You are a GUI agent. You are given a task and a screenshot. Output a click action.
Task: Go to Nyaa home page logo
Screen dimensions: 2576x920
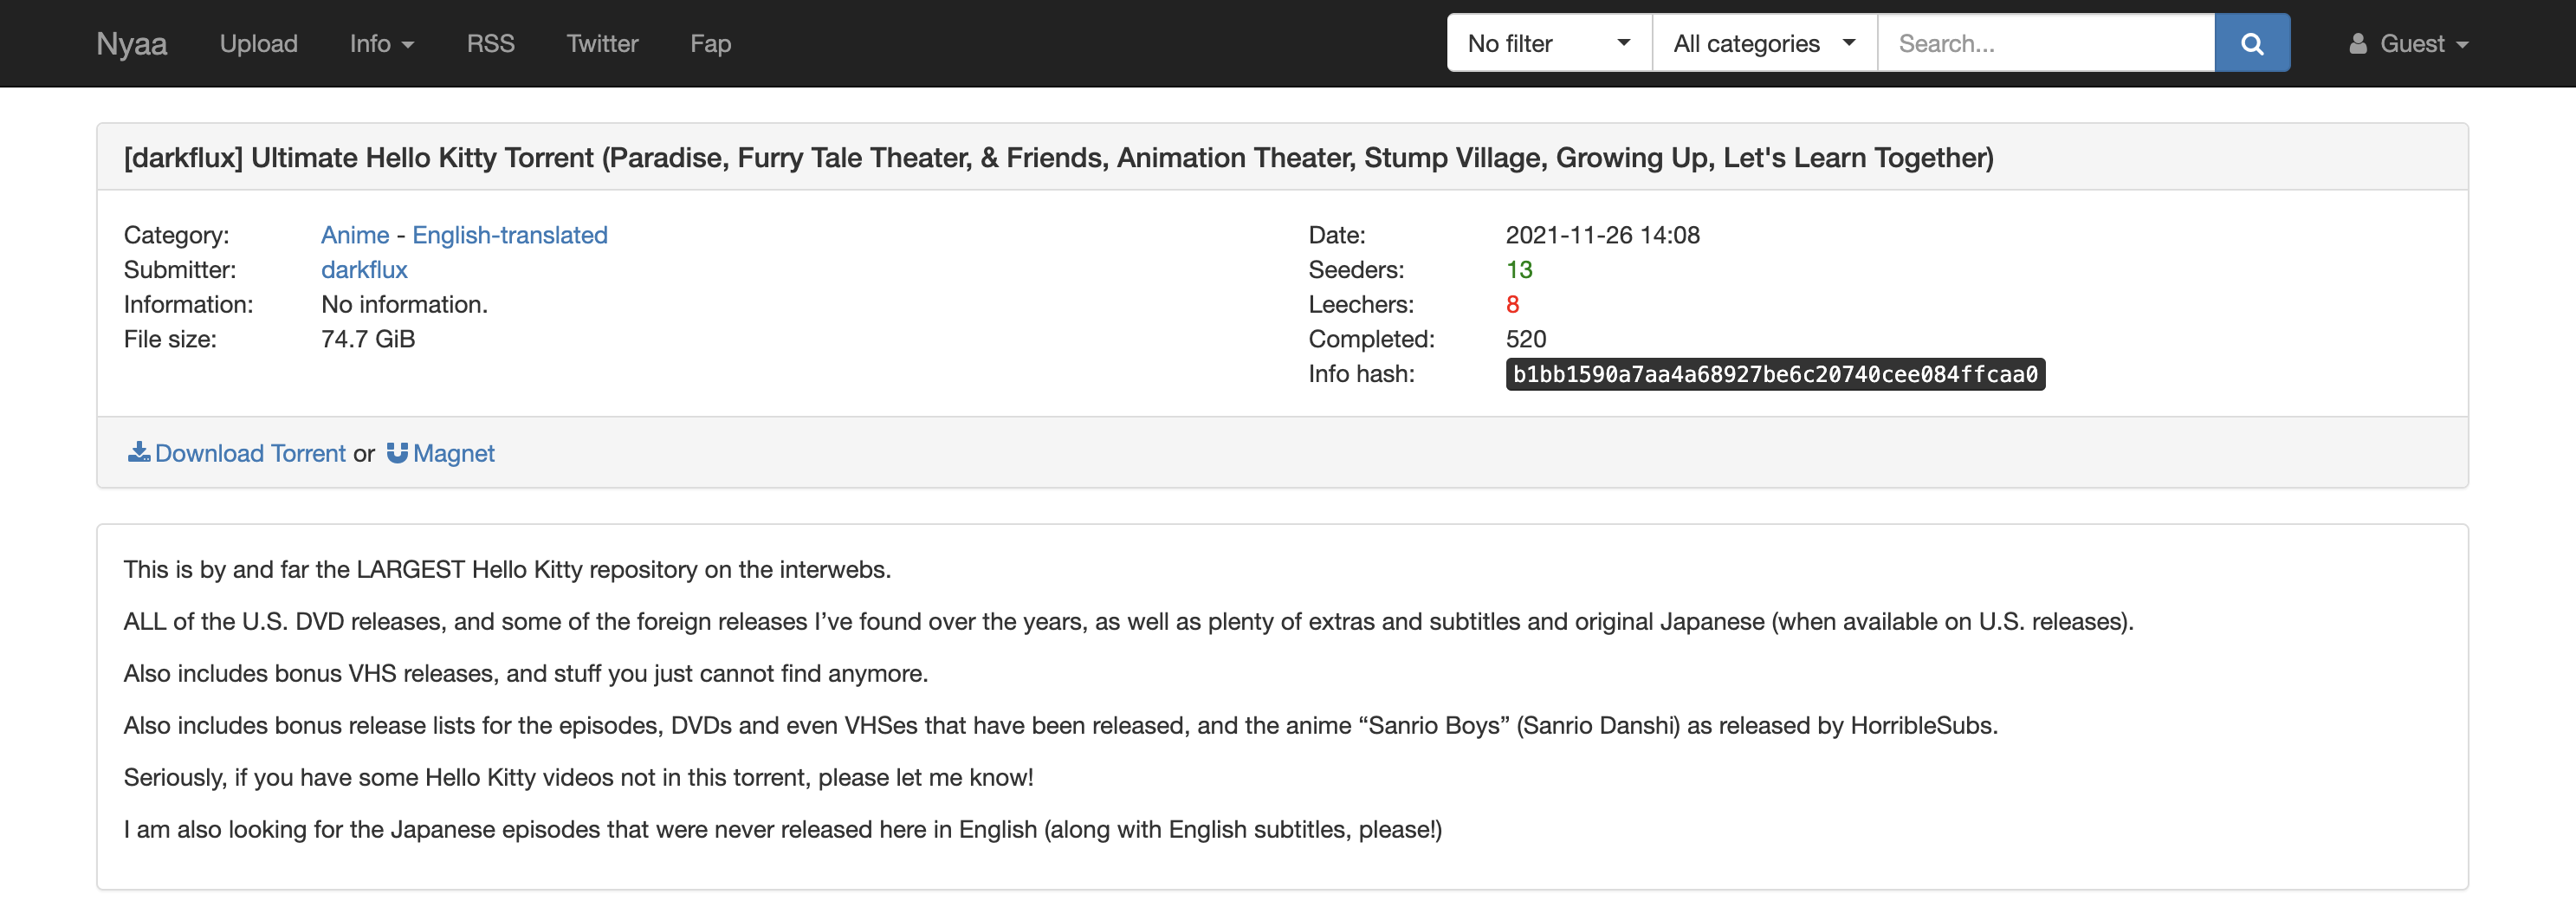pos(131,43)
